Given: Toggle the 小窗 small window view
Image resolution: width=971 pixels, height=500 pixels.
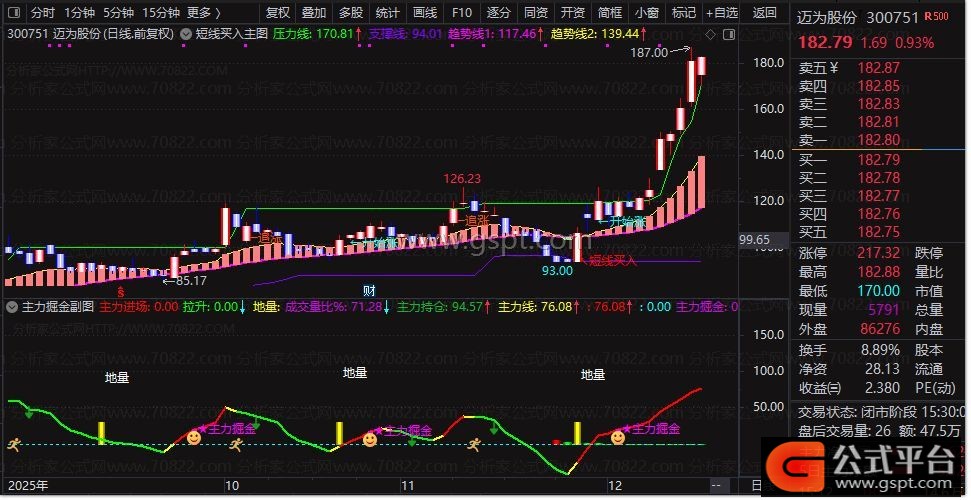Looking at the screenshot, I should (x=646, y=13).
